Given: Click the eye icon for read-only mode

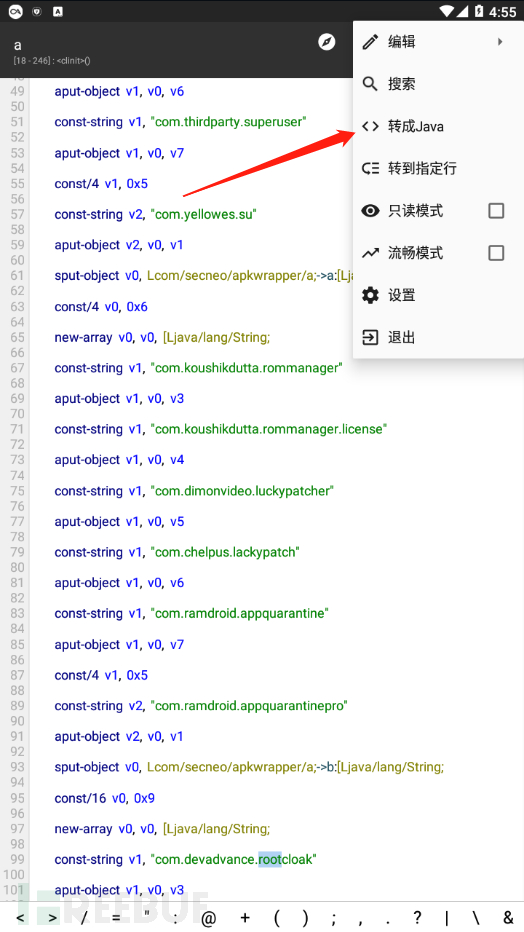Looking at the screenshot, I should (370, 210).
